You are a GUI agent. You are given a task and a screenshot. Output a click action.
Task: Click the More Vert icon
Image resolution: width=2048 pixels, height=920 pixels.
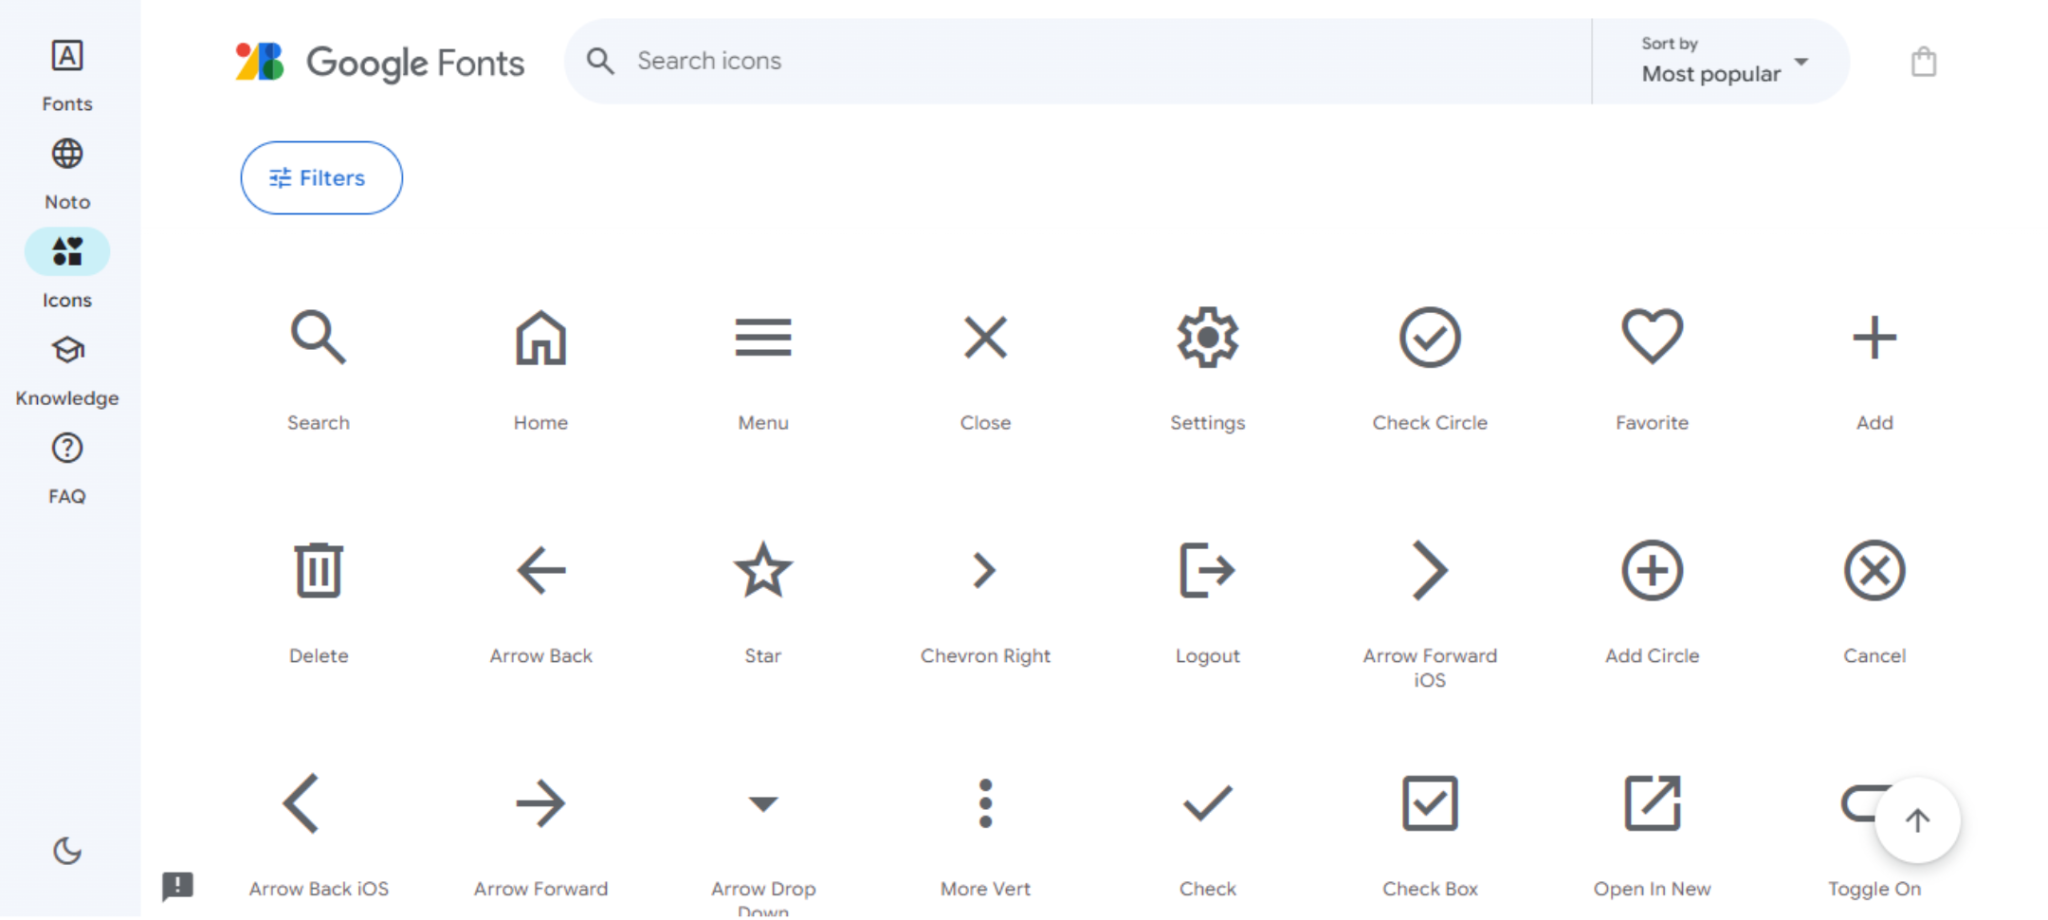click(x=985, y=802)
